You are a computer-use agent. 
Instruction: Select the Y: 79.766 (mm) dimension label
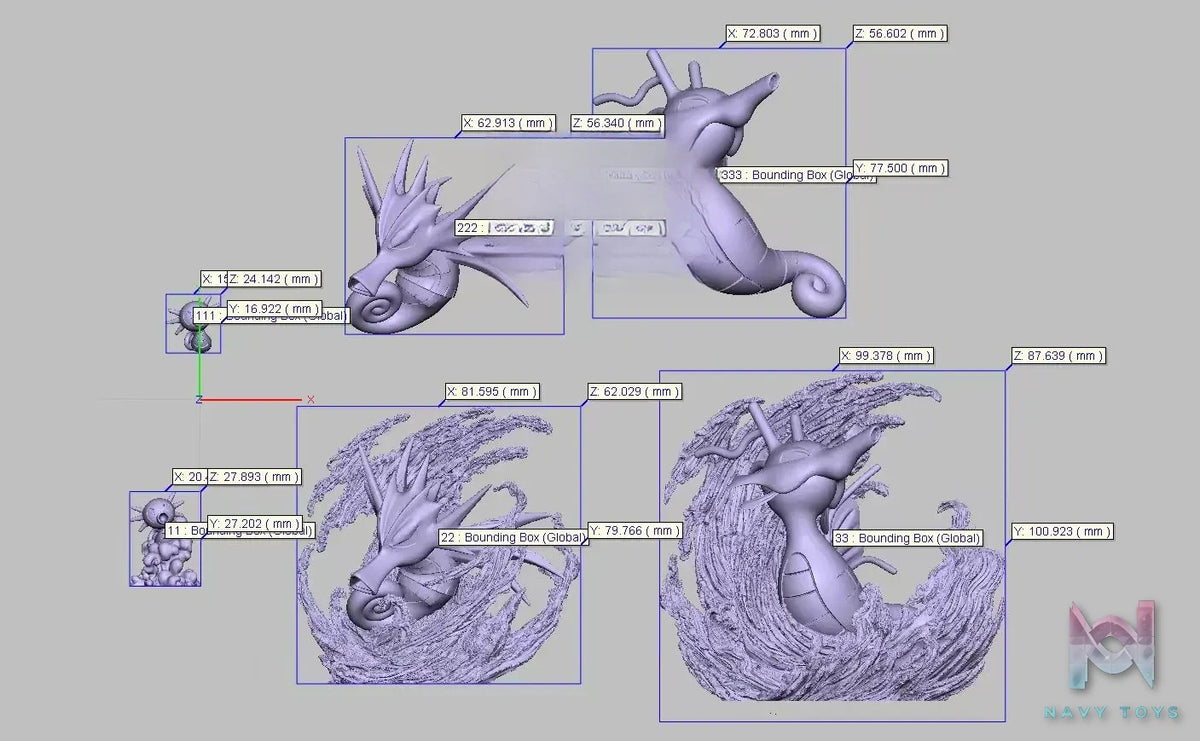pyautogui.click(x=634, y=531)
